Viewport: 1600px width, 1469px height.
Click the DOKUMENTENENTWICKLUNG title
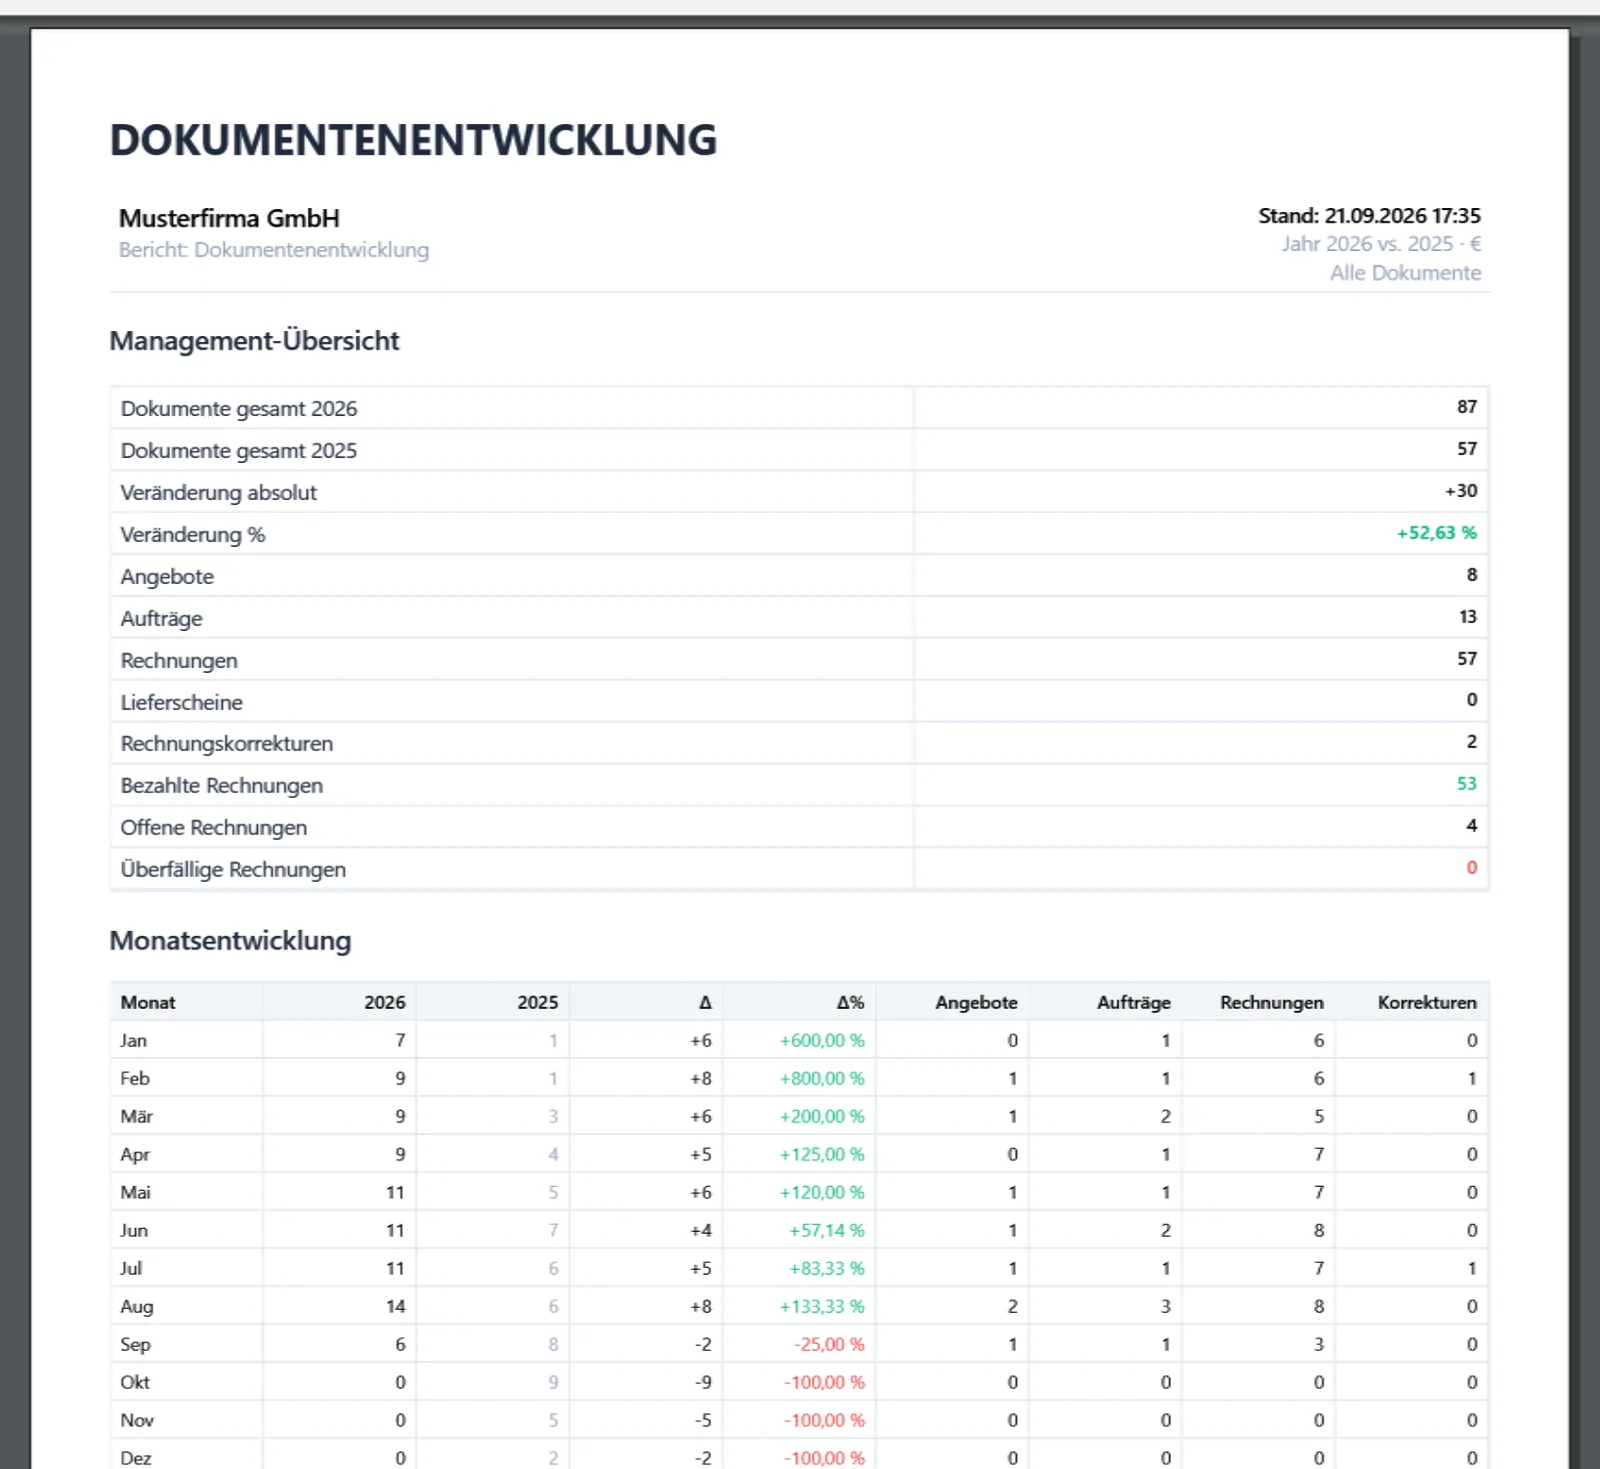[413, 140]
